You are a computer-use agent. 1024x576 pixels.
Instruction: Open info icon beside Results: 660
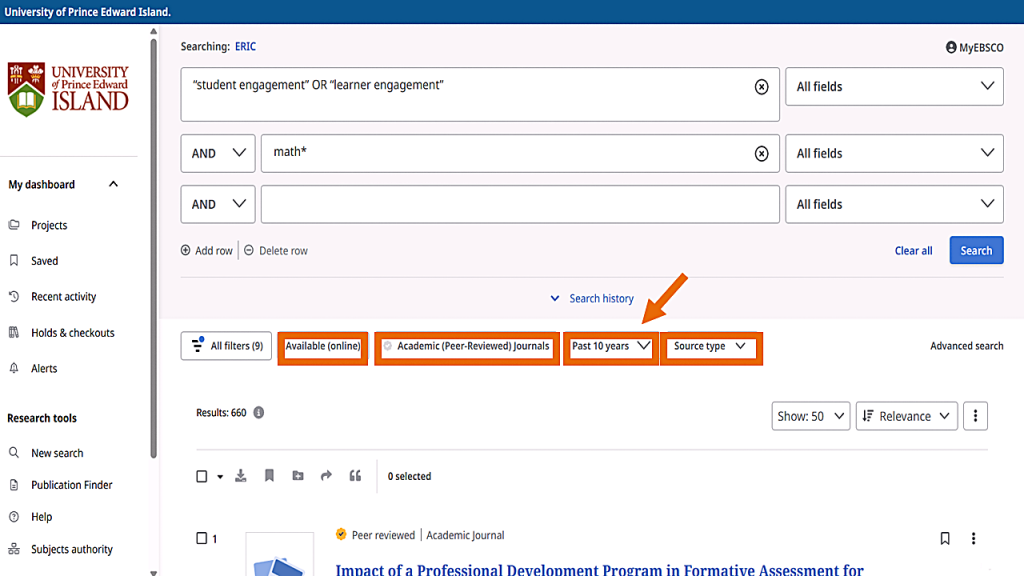[259, 413]
